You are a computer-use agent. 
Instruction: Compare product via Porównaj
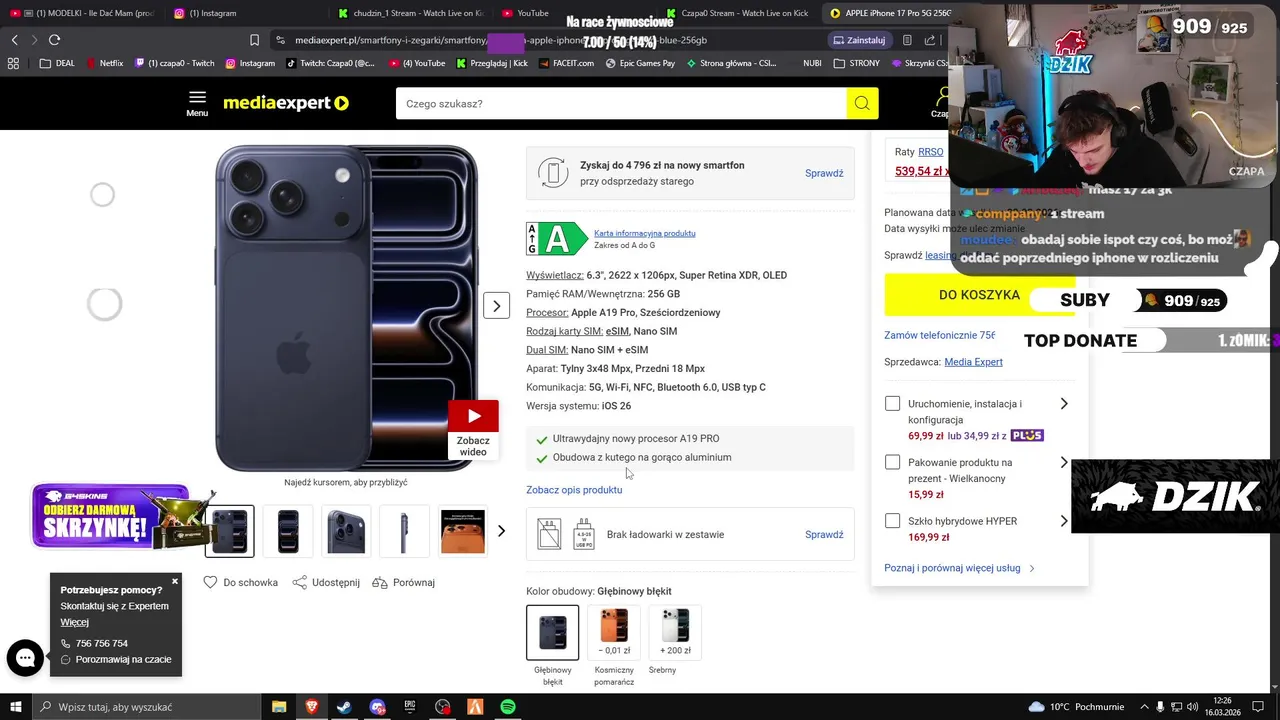click(x=403, y=582)
